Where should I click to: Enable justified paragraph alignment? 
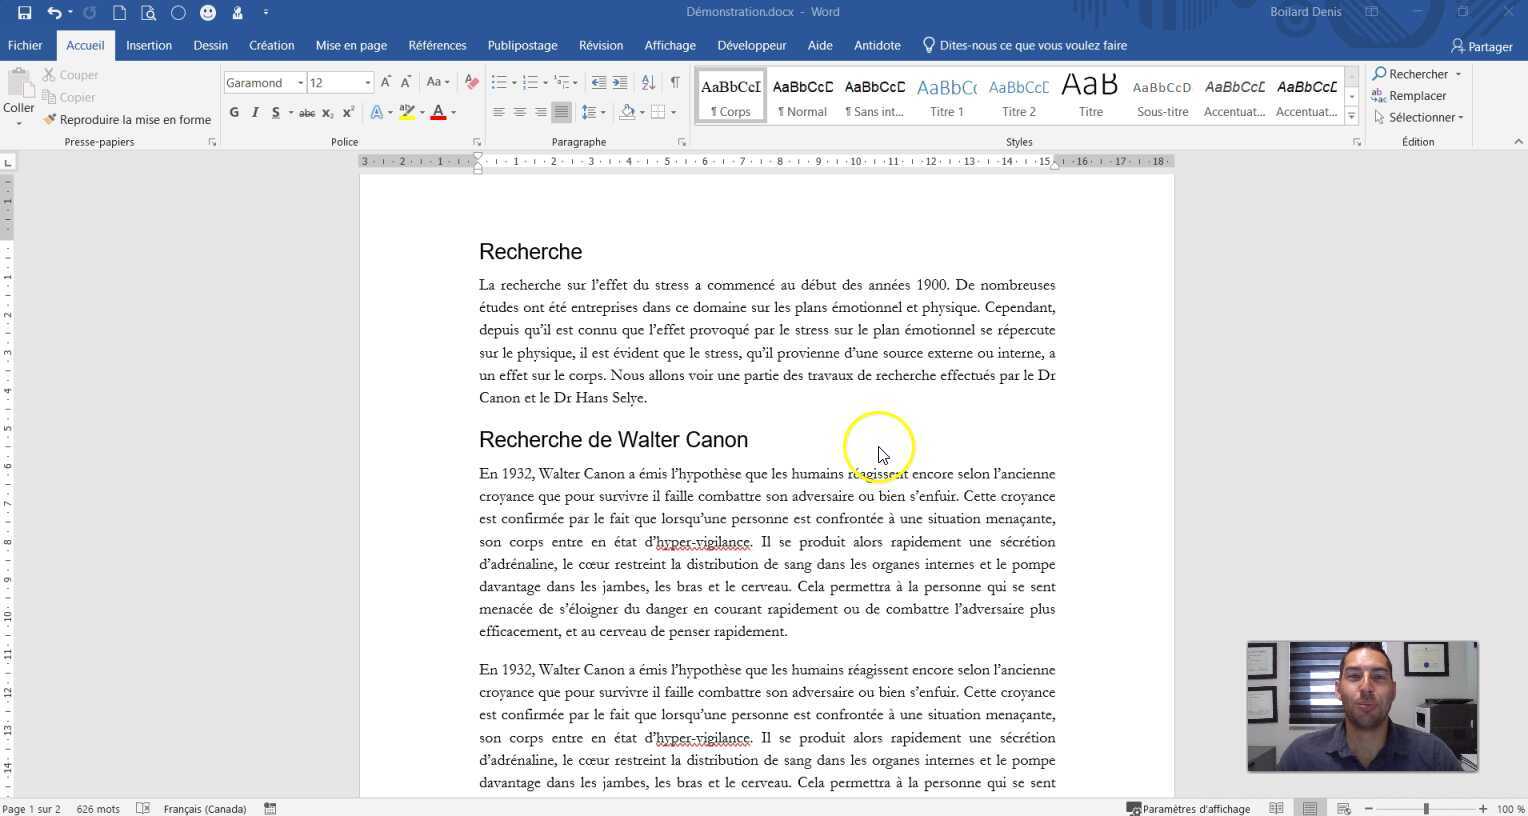point(560,112)
